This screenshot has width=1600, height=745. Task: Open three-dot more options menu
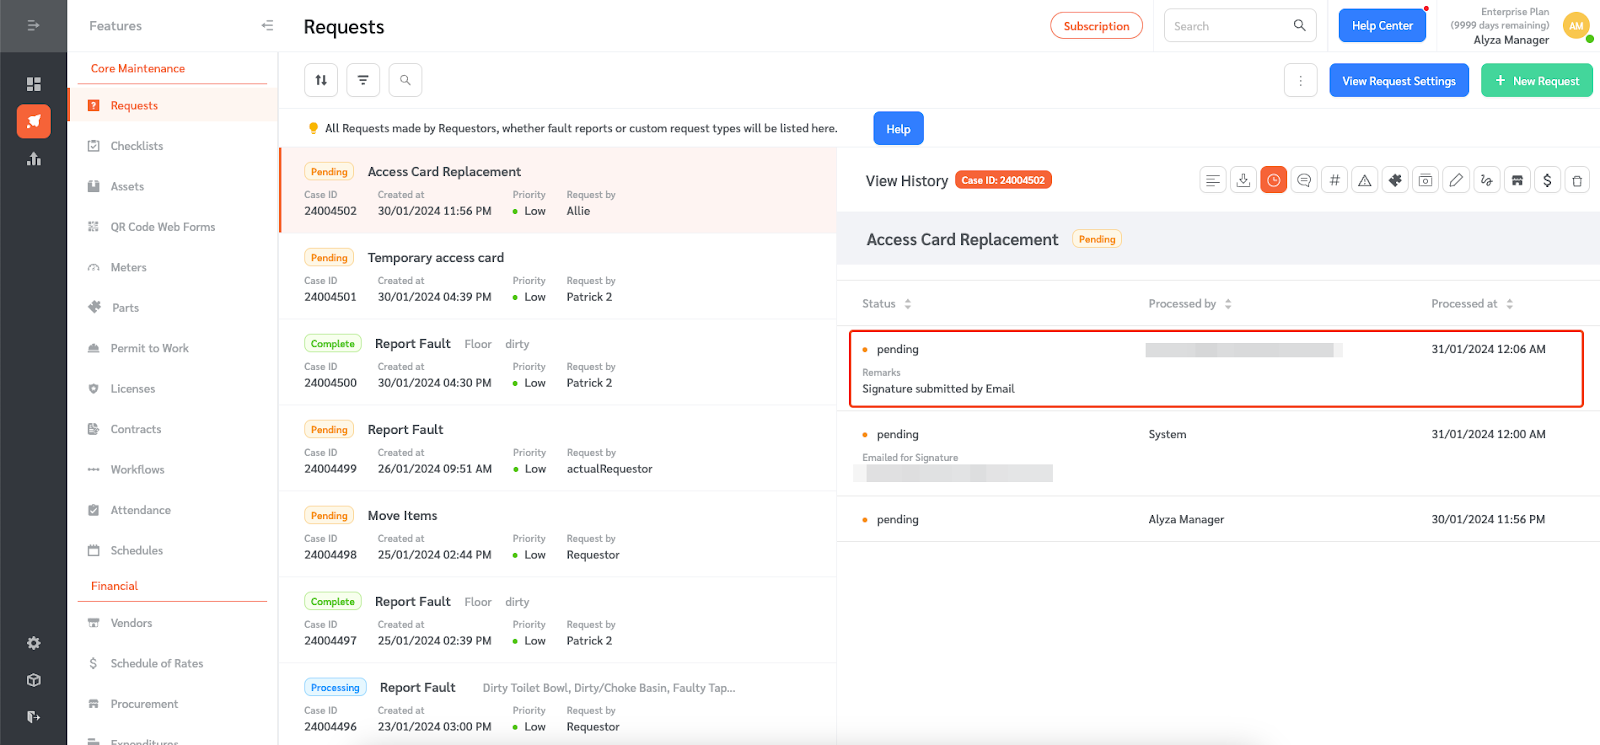(x=1300, y=81)
